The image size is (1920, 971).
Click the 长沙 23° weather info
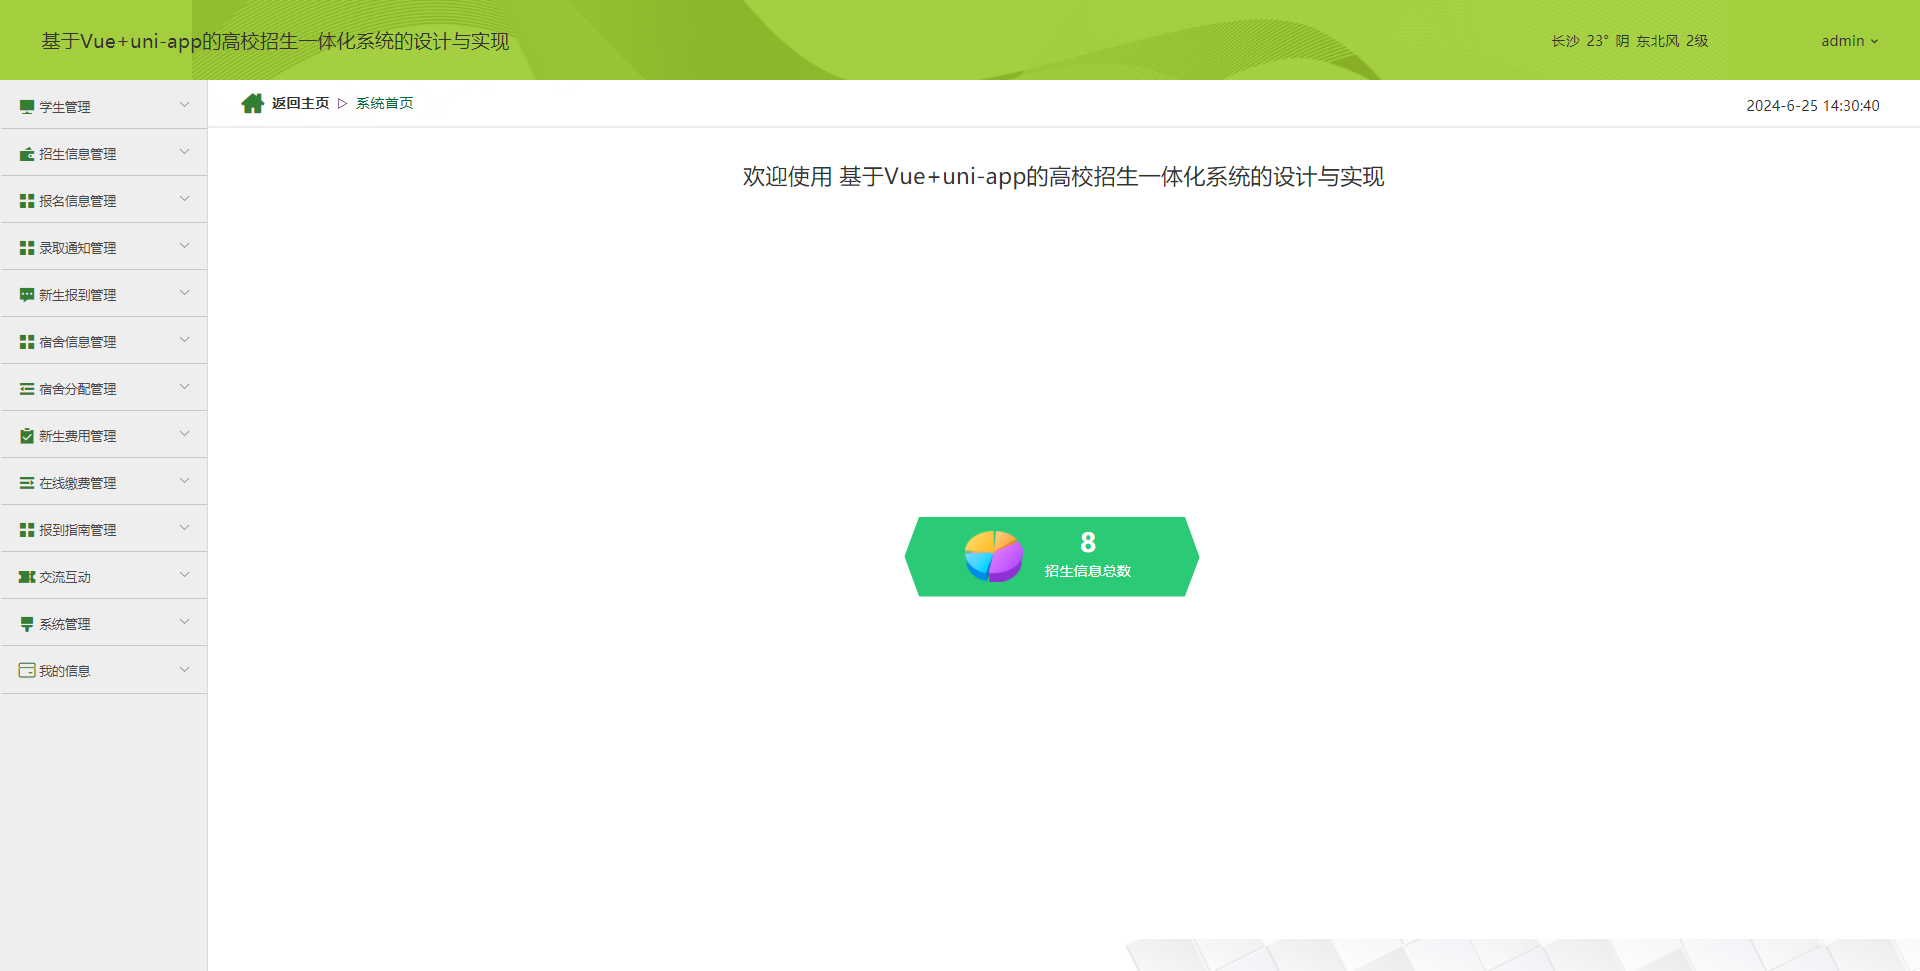(x=1630, y=41)
